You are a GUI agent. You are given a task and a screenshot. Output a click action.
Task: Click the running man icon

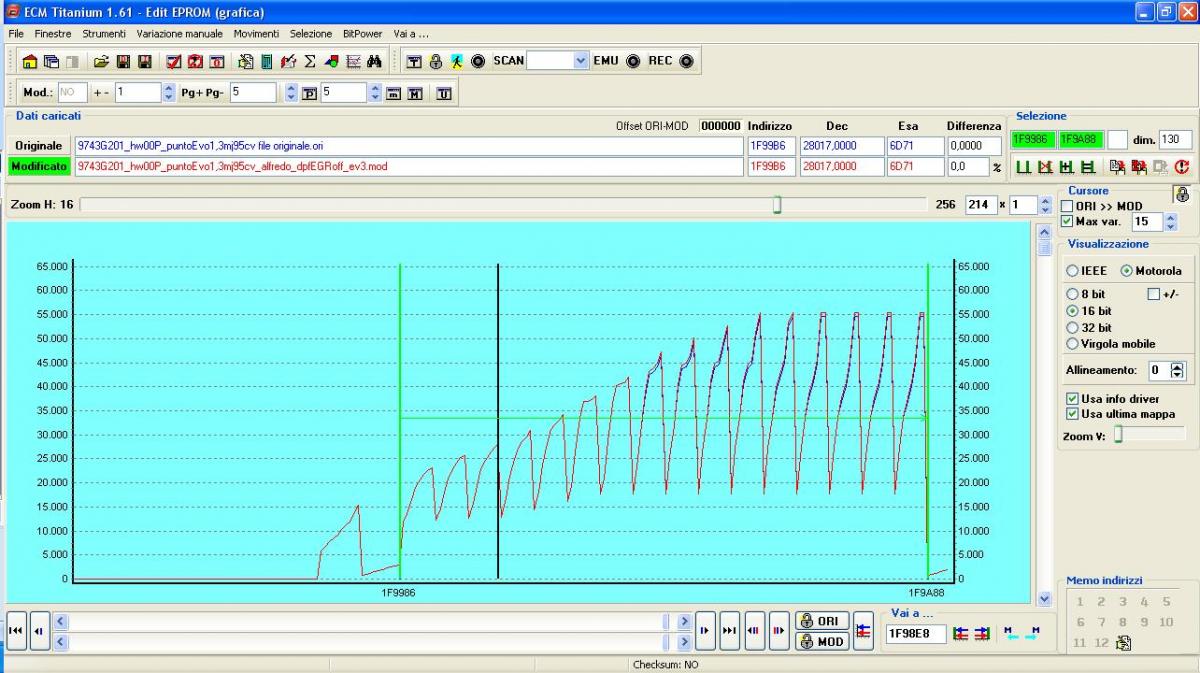point(457,62)
